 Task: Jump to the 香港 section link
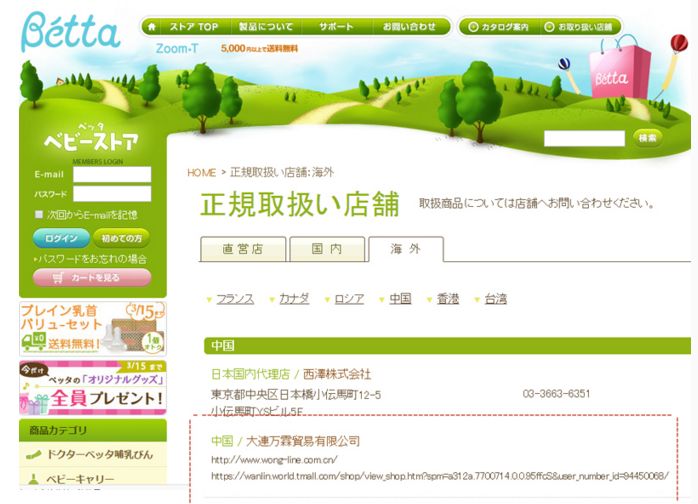[448, 299]
